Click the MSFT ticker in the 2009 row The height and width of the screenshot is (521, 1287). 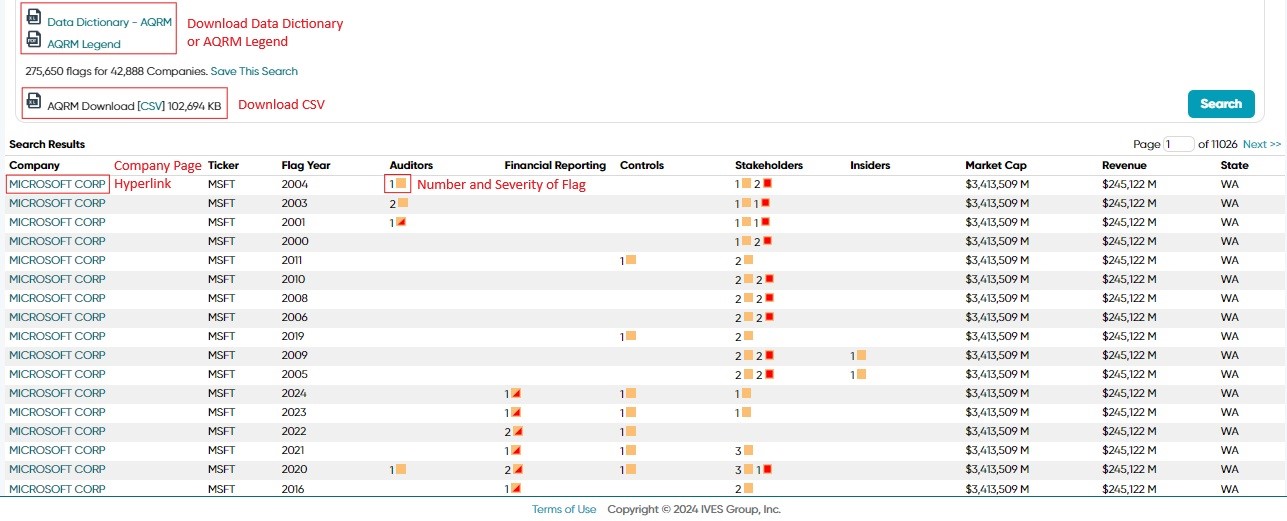(x=222, y=355)
